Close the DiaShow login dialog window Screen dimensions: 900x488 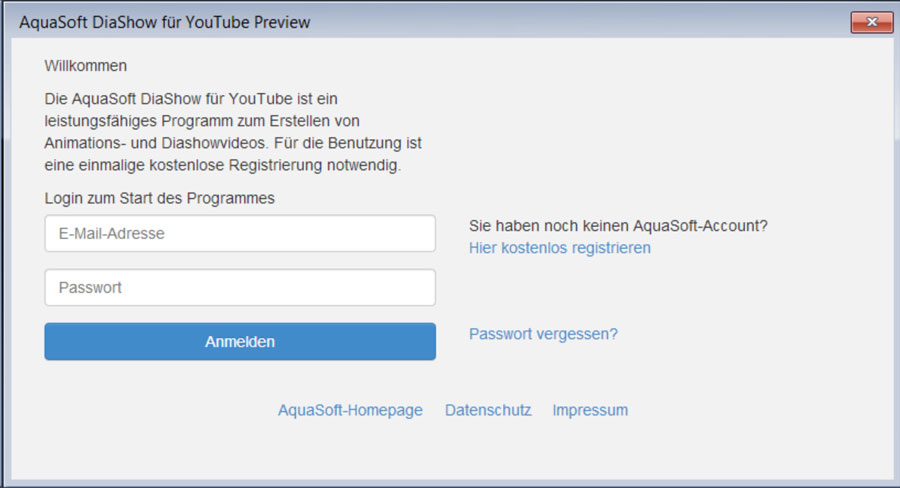[x=871, y=22]
